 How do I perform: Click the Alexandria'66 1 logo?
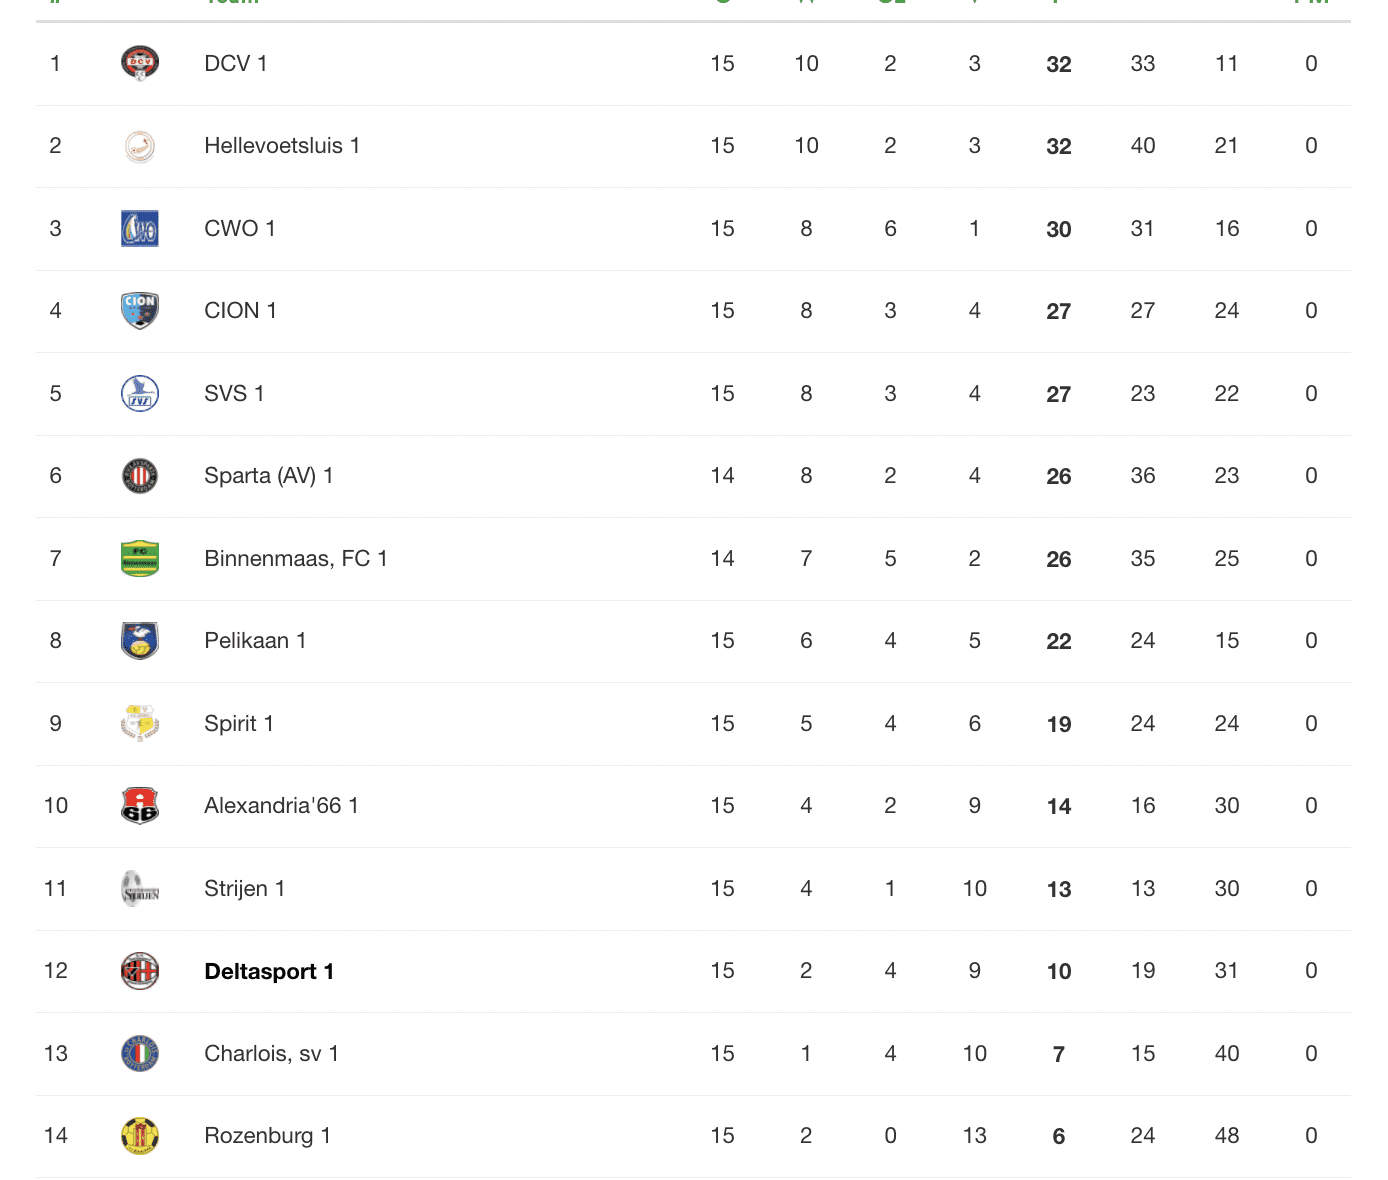(x=140, y=806)
